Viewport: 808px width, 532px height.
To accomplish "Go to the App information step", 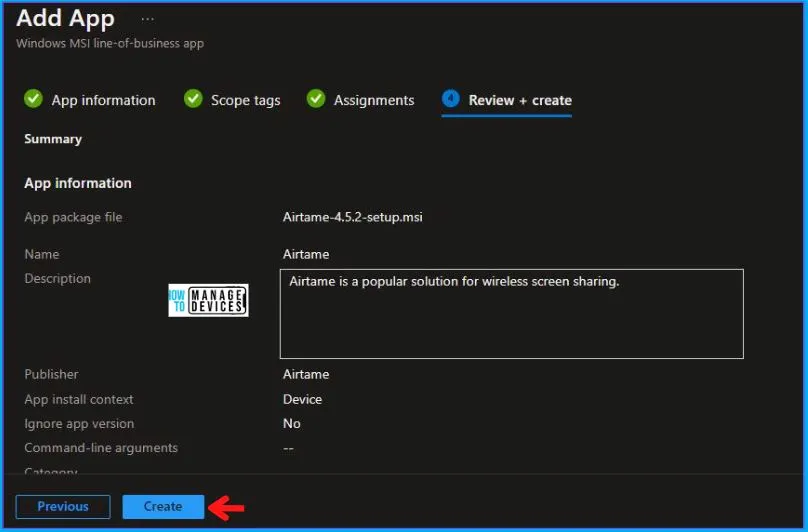I will 103,100.
